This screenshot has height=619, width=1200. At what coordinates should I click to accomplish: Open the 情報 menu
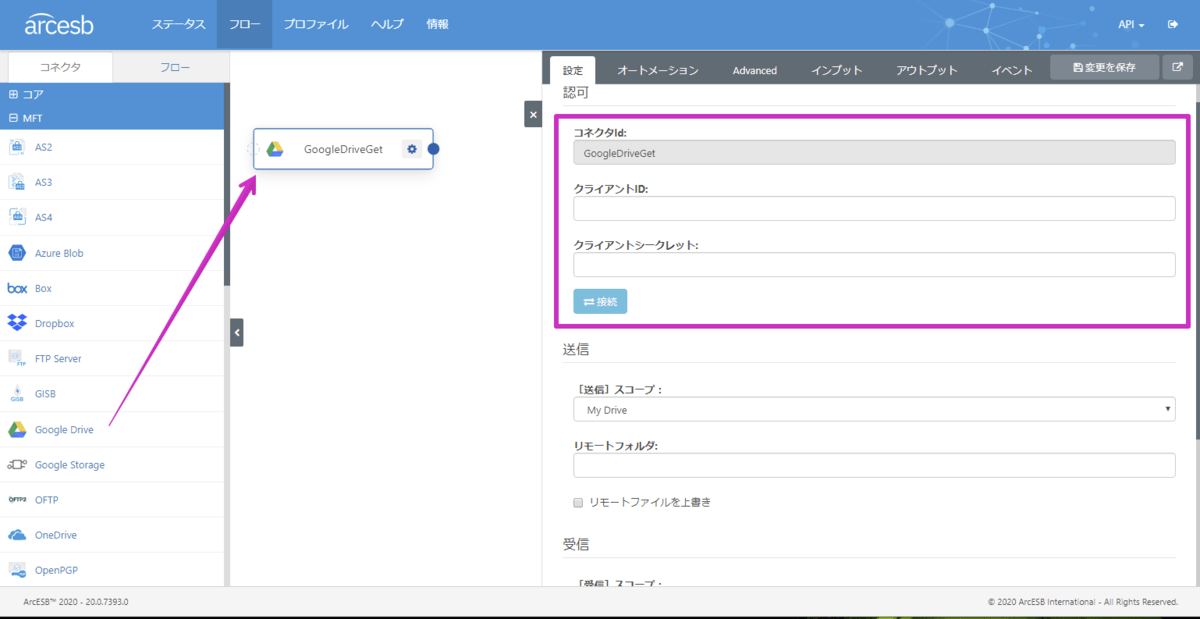(437, 24)
